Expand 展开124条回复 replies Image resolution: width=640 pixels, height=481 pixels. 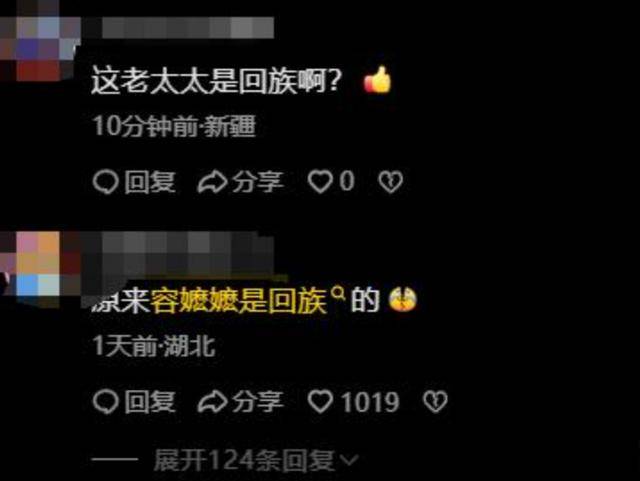[x=245, y=461]
